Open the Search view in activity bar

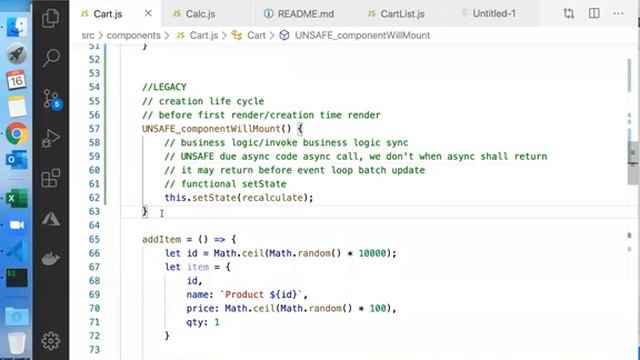[x=51, y=58]
